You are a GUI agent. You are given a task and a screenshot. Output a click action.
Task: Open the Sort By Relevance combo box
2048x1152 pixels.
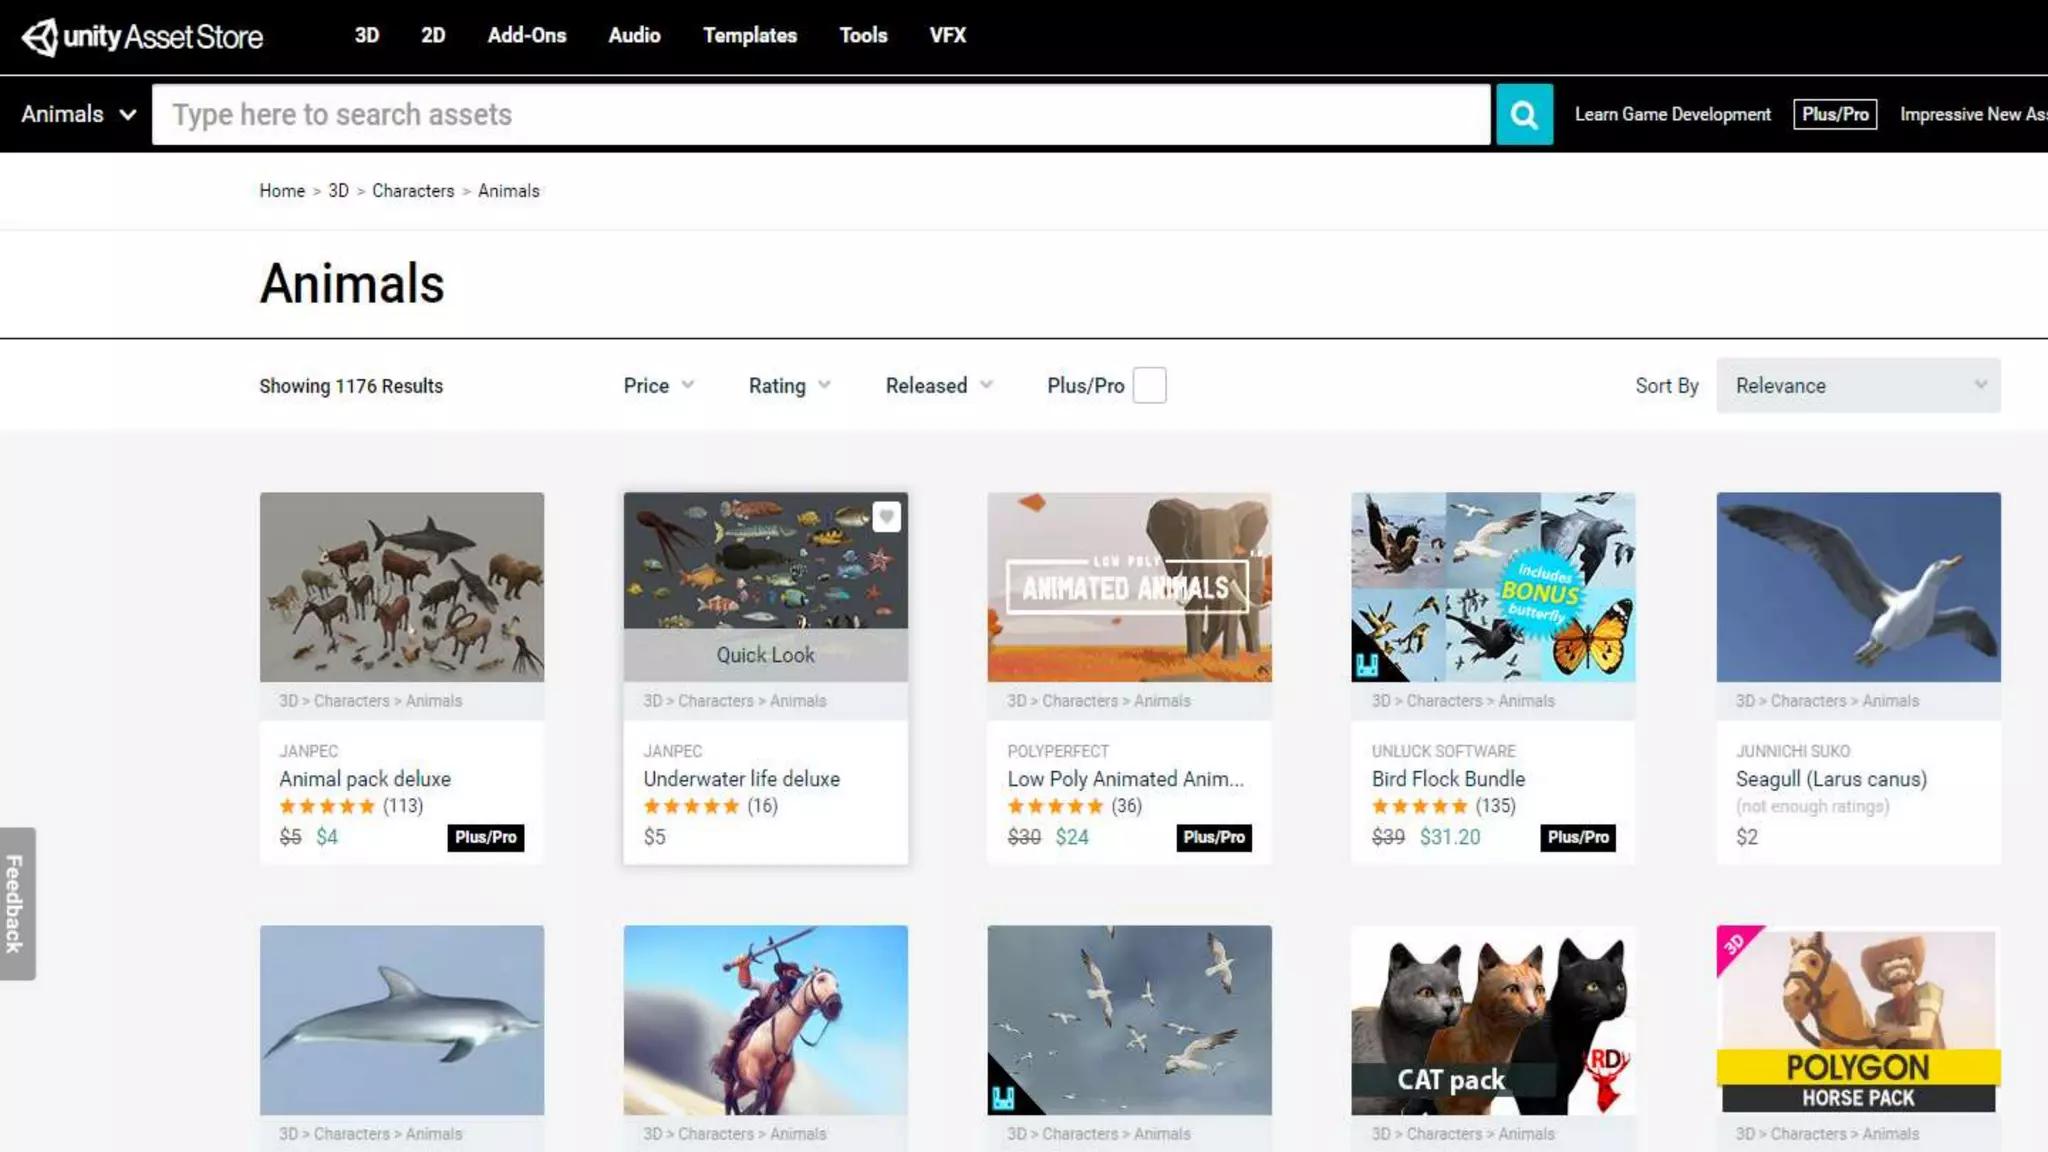[x=1857, y=385]
